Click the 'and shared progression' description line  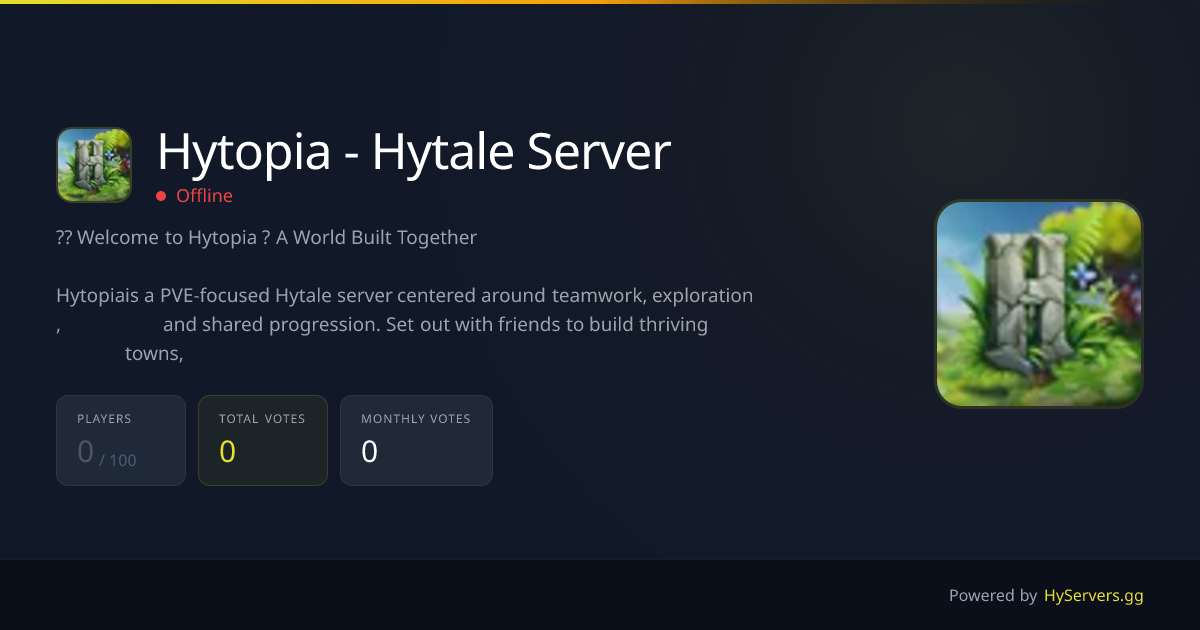(x=435, y=325)
